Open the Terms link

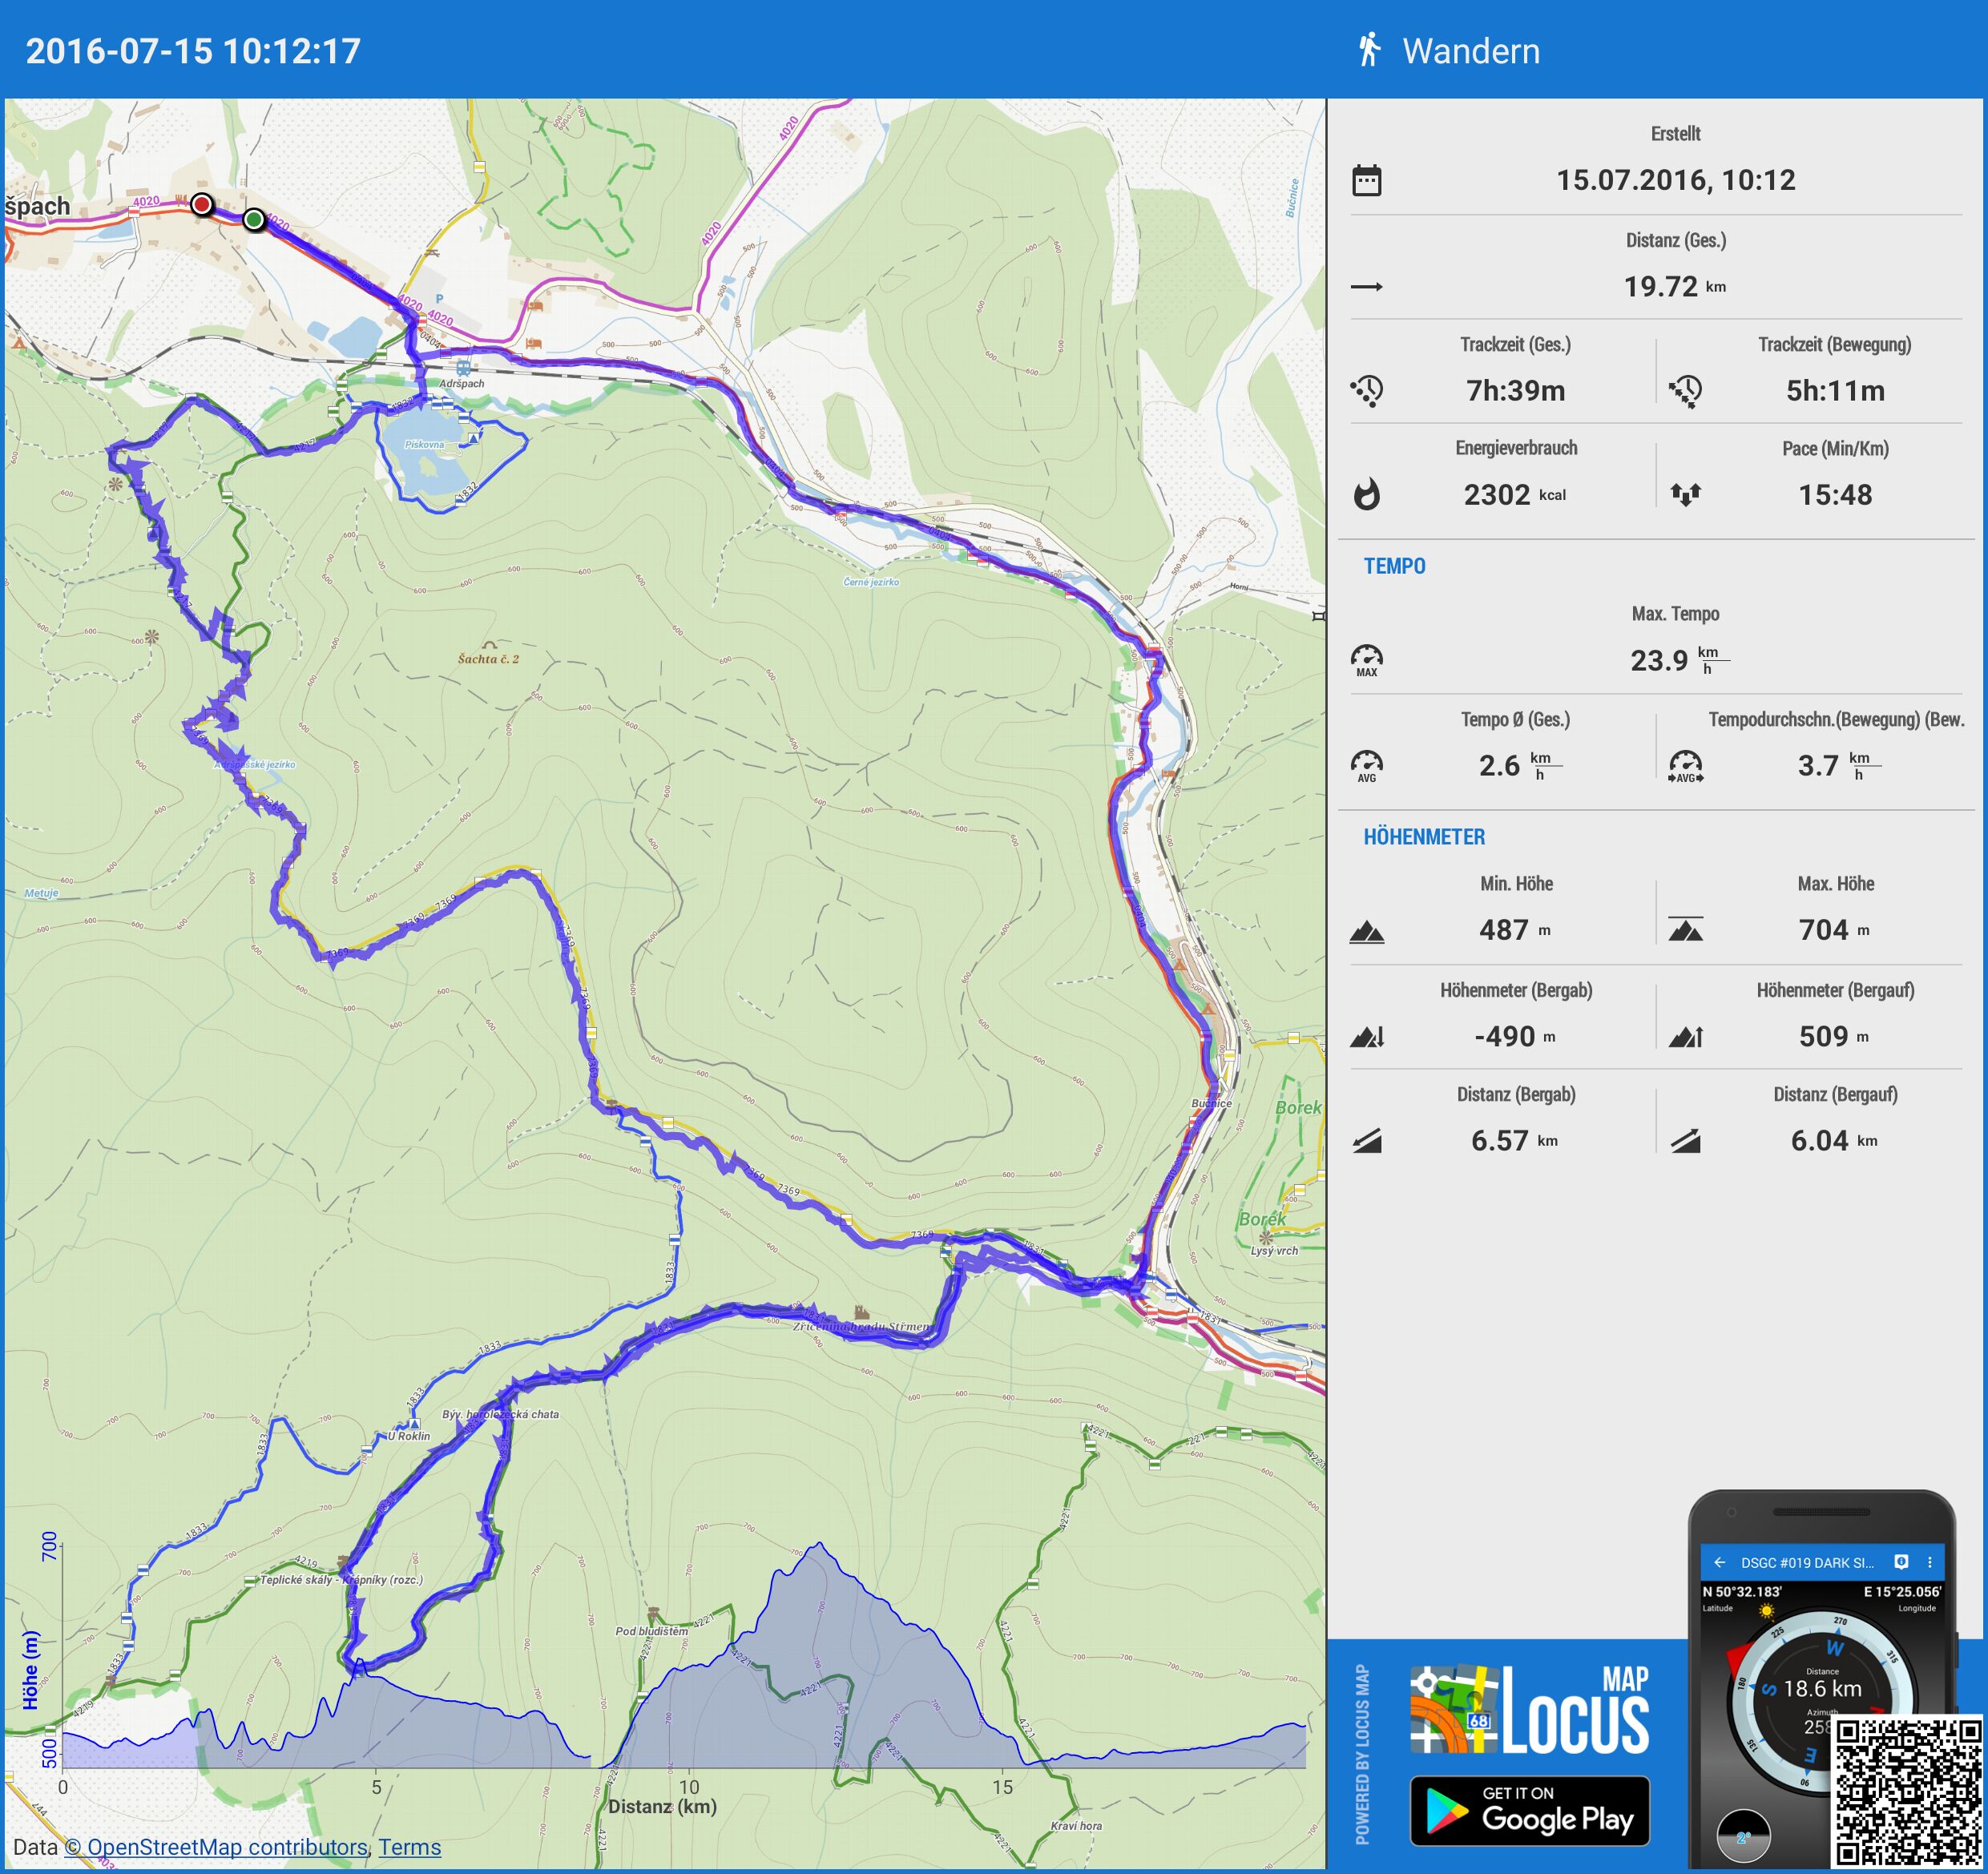[409, 1847]
